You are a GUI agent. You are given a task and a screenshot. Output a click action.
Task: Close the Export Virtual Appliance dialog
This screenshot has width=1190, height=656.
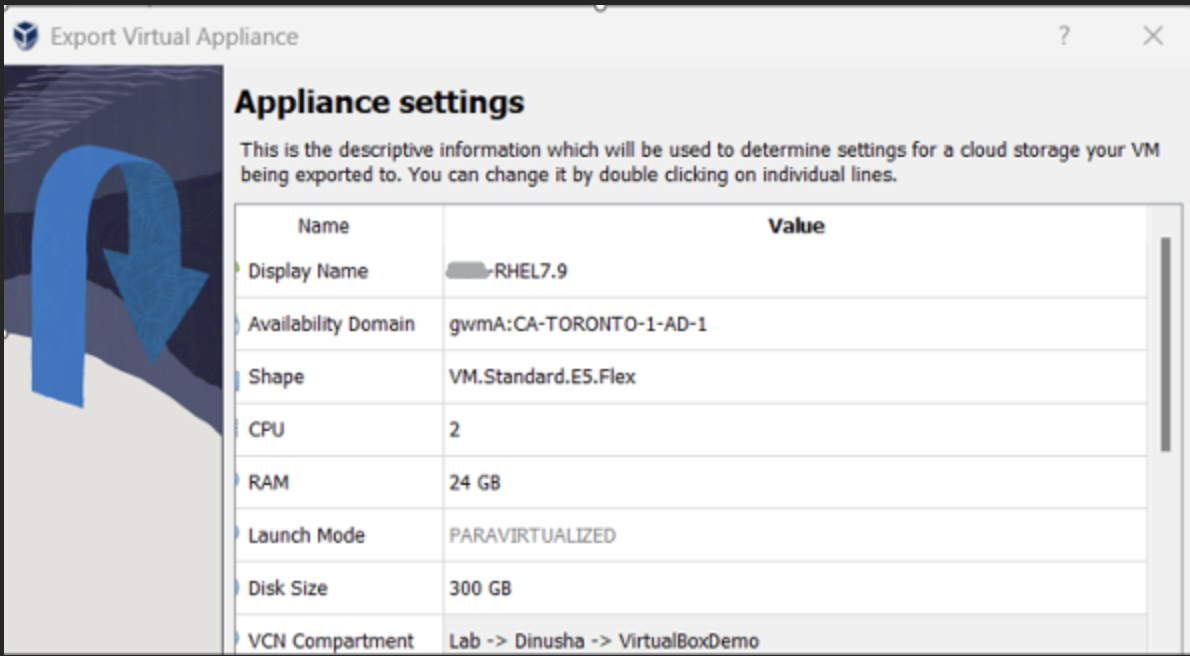tap(1153, 36)
